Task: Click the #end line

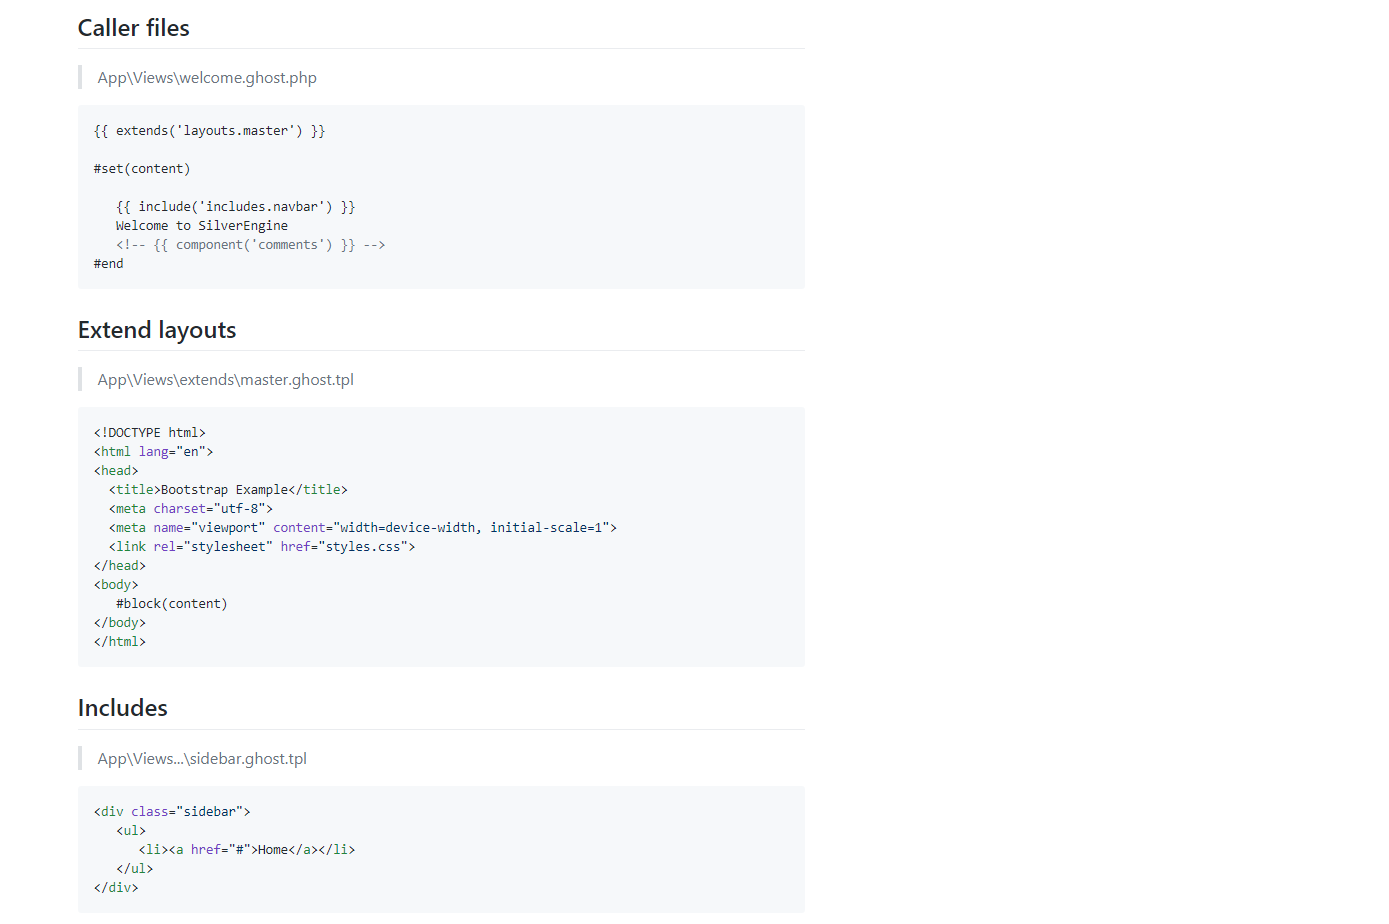Action: (x=109, y=264)
